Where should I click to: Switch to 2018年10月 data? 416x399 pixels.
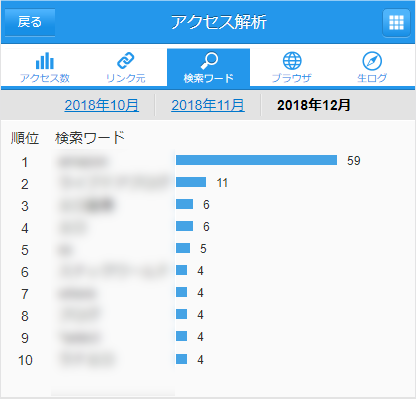tap(102, 105)
